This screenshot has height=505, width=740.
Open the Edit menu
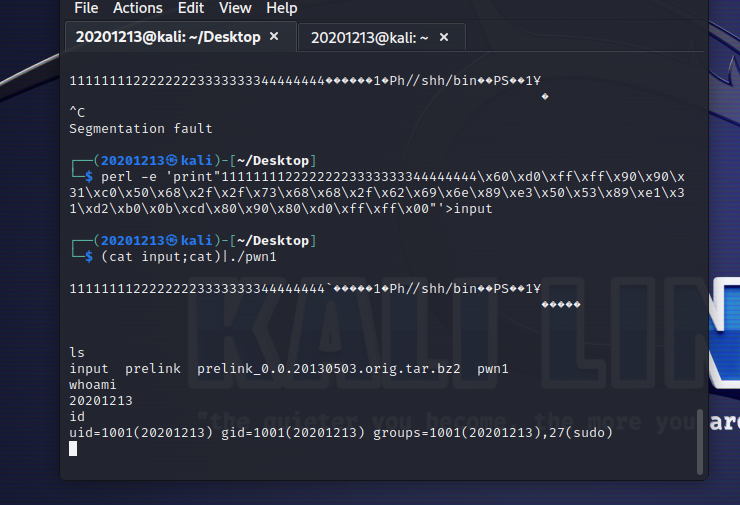point(191,8)
